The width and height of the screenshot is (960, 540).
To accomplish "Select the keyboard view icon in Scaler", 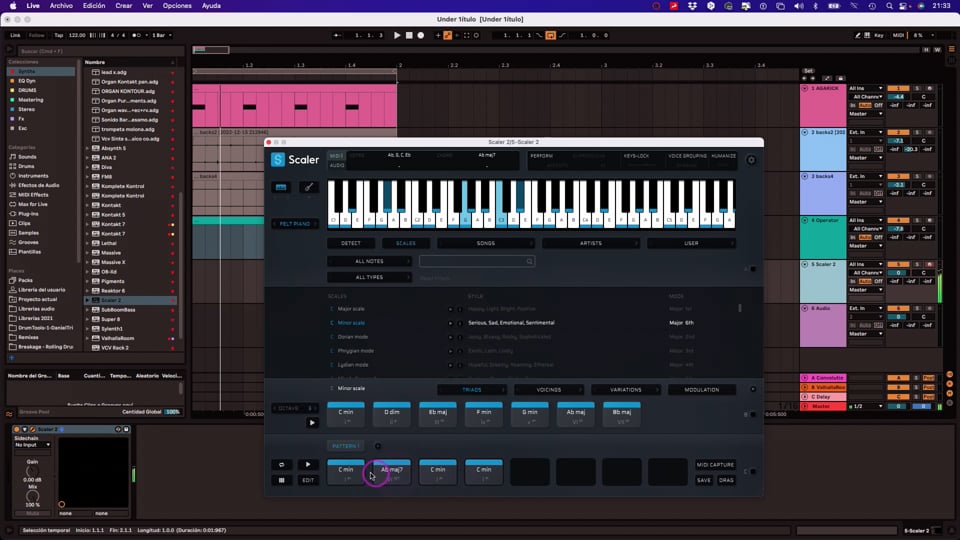I will (x=281, y=187).
